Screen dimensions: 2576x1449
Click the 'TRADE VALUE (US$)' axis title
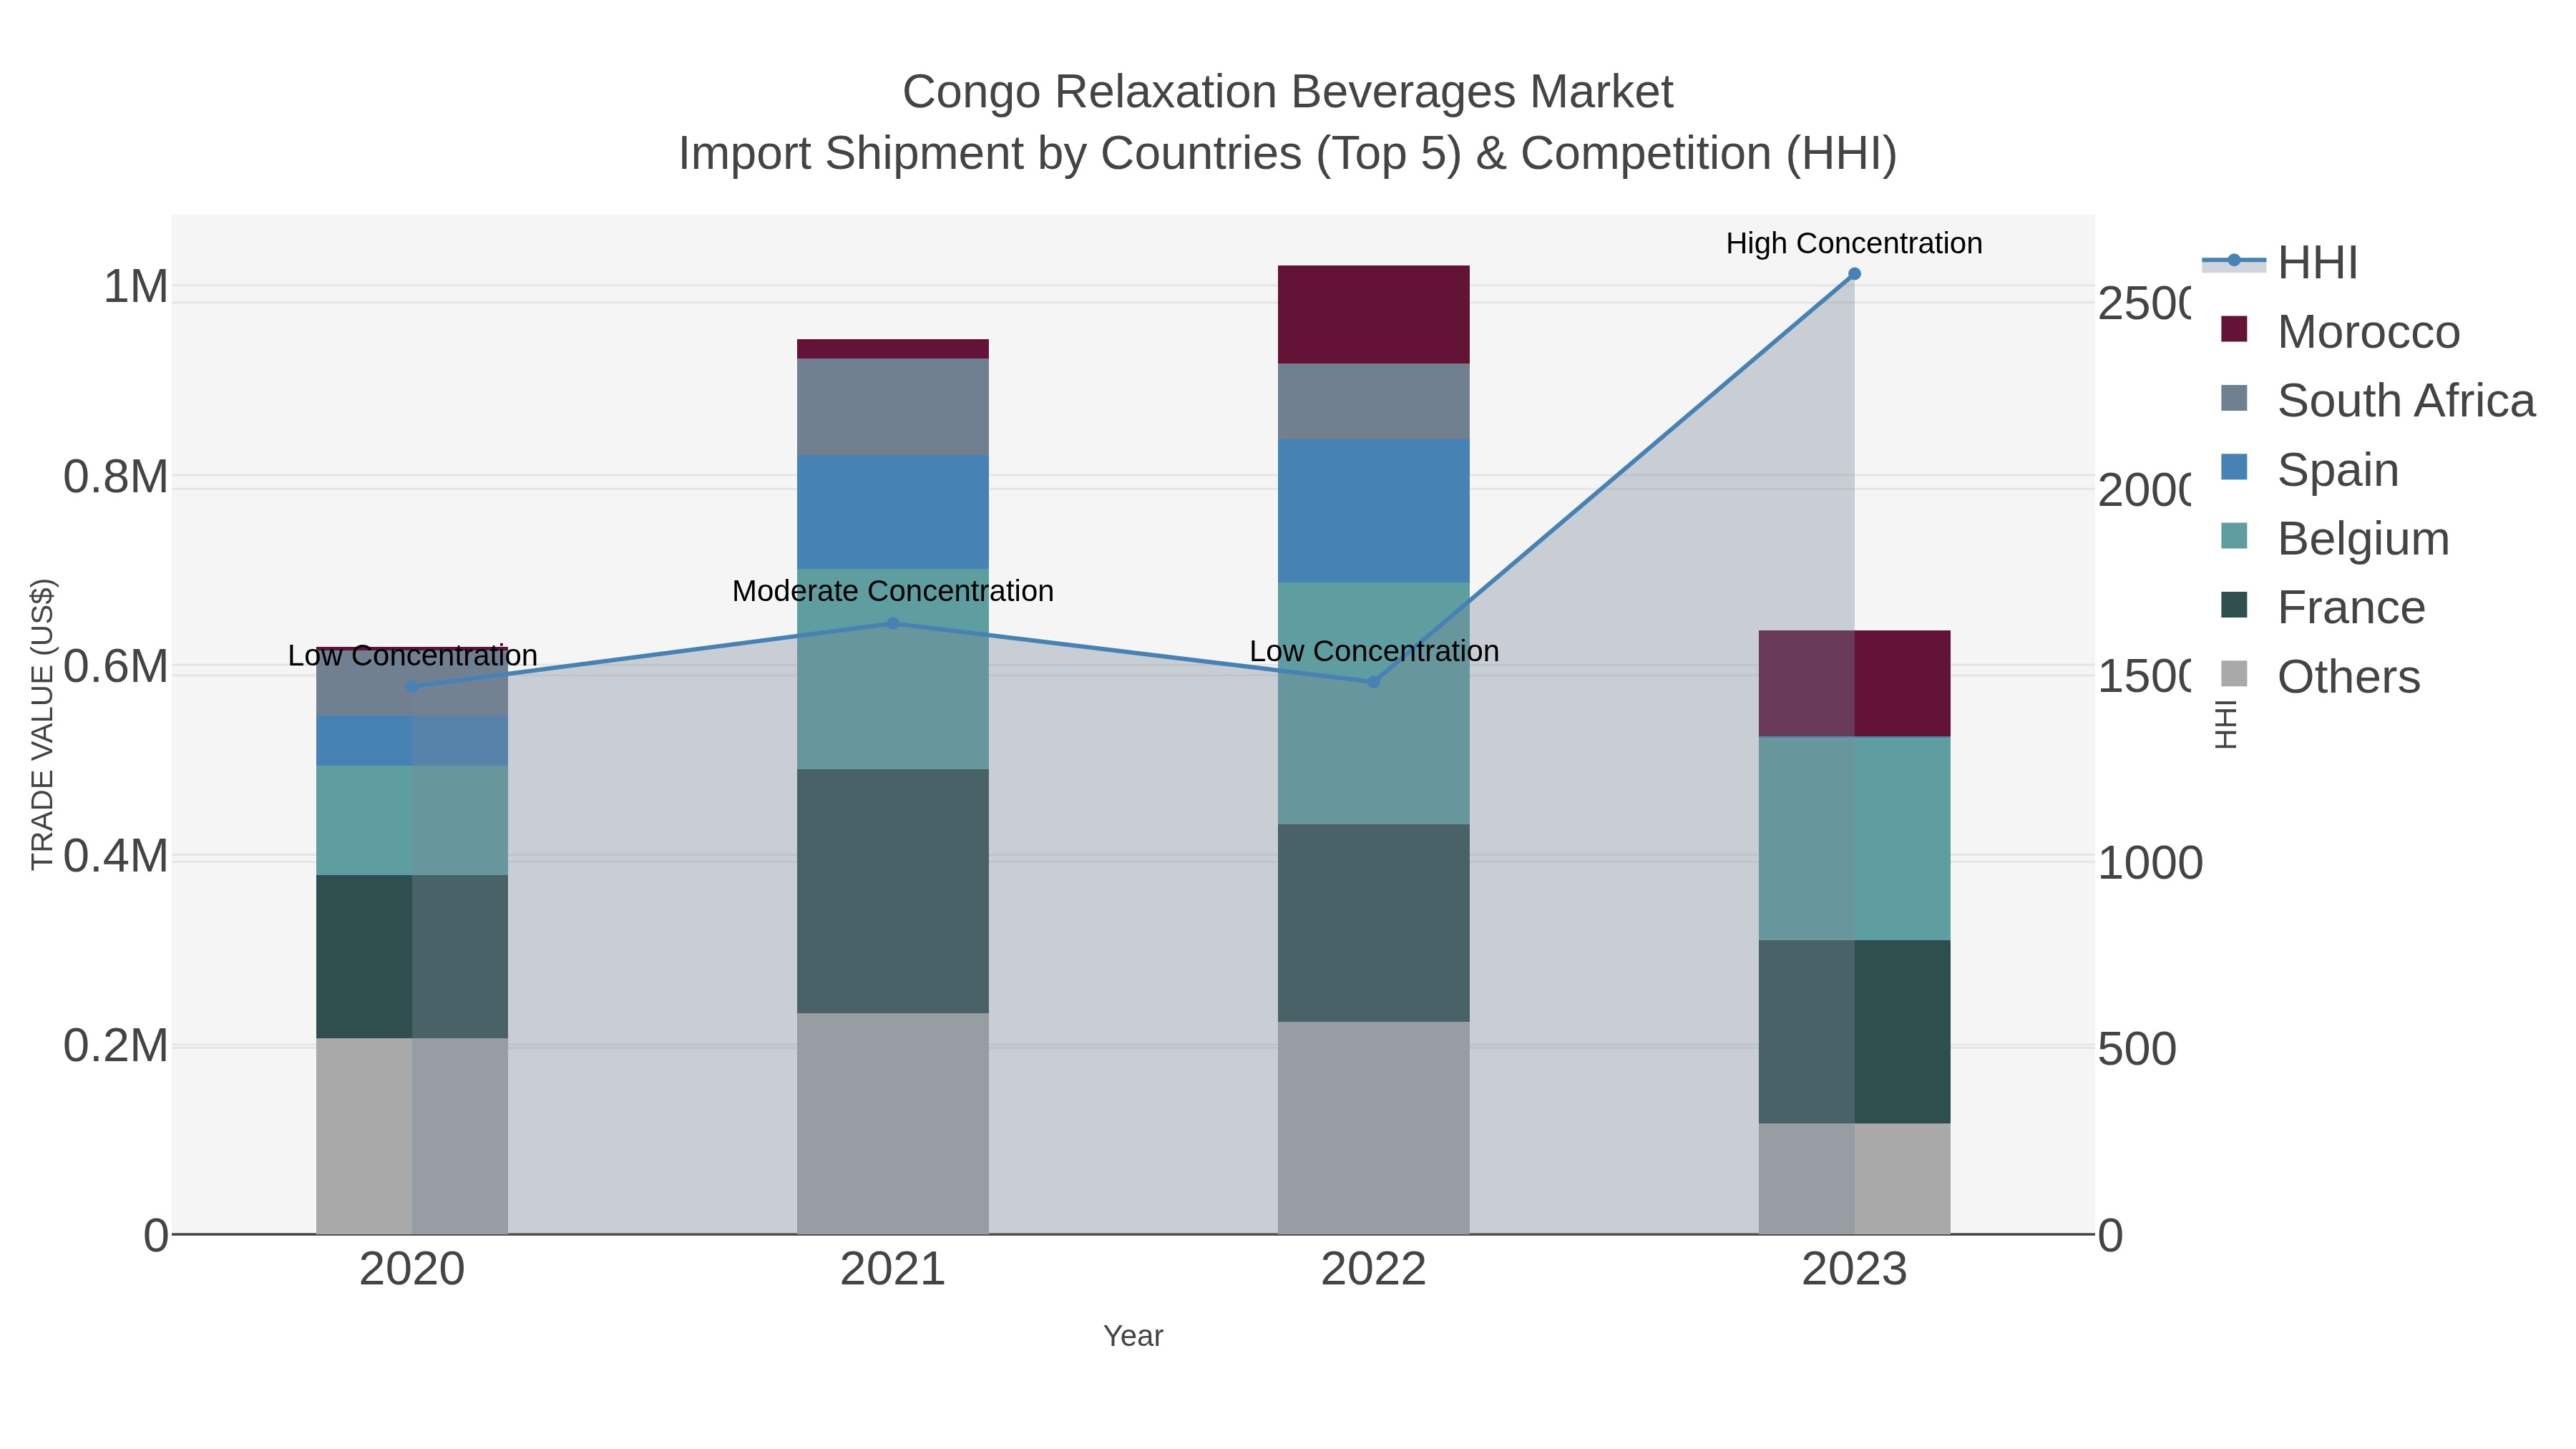click(42, 724)
